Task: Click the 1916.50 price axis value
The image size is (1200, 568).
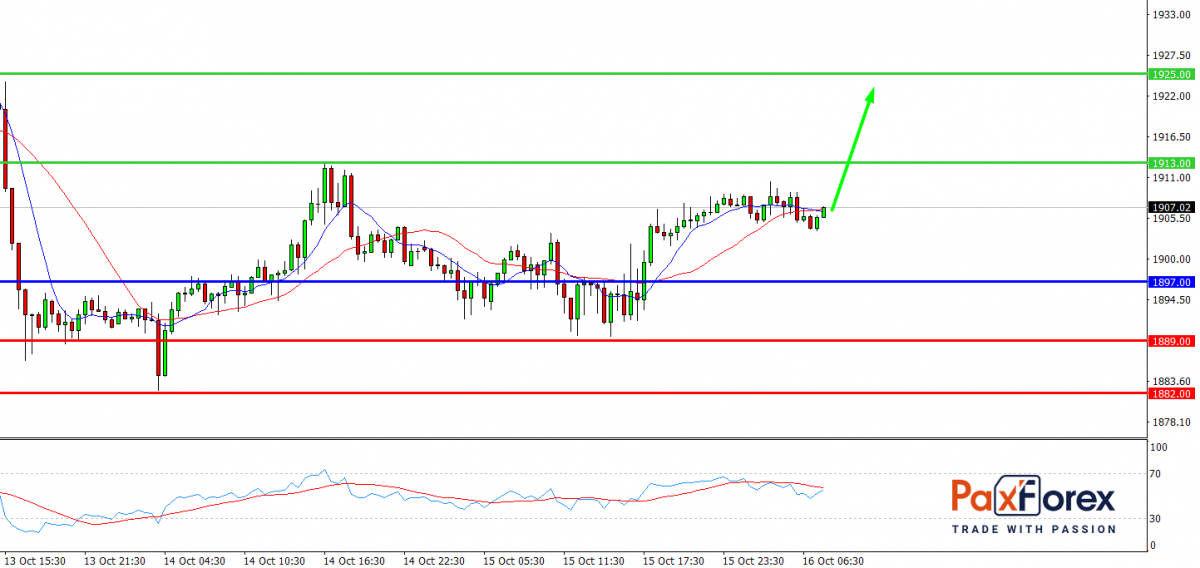Action: (1169, 137)
